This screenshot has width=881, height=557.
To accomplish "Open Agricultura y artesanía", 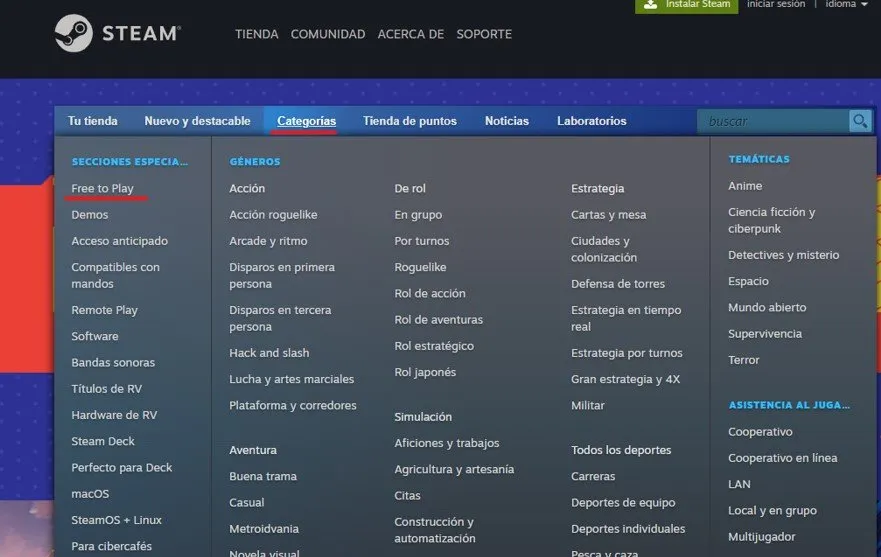I will 454,469.
